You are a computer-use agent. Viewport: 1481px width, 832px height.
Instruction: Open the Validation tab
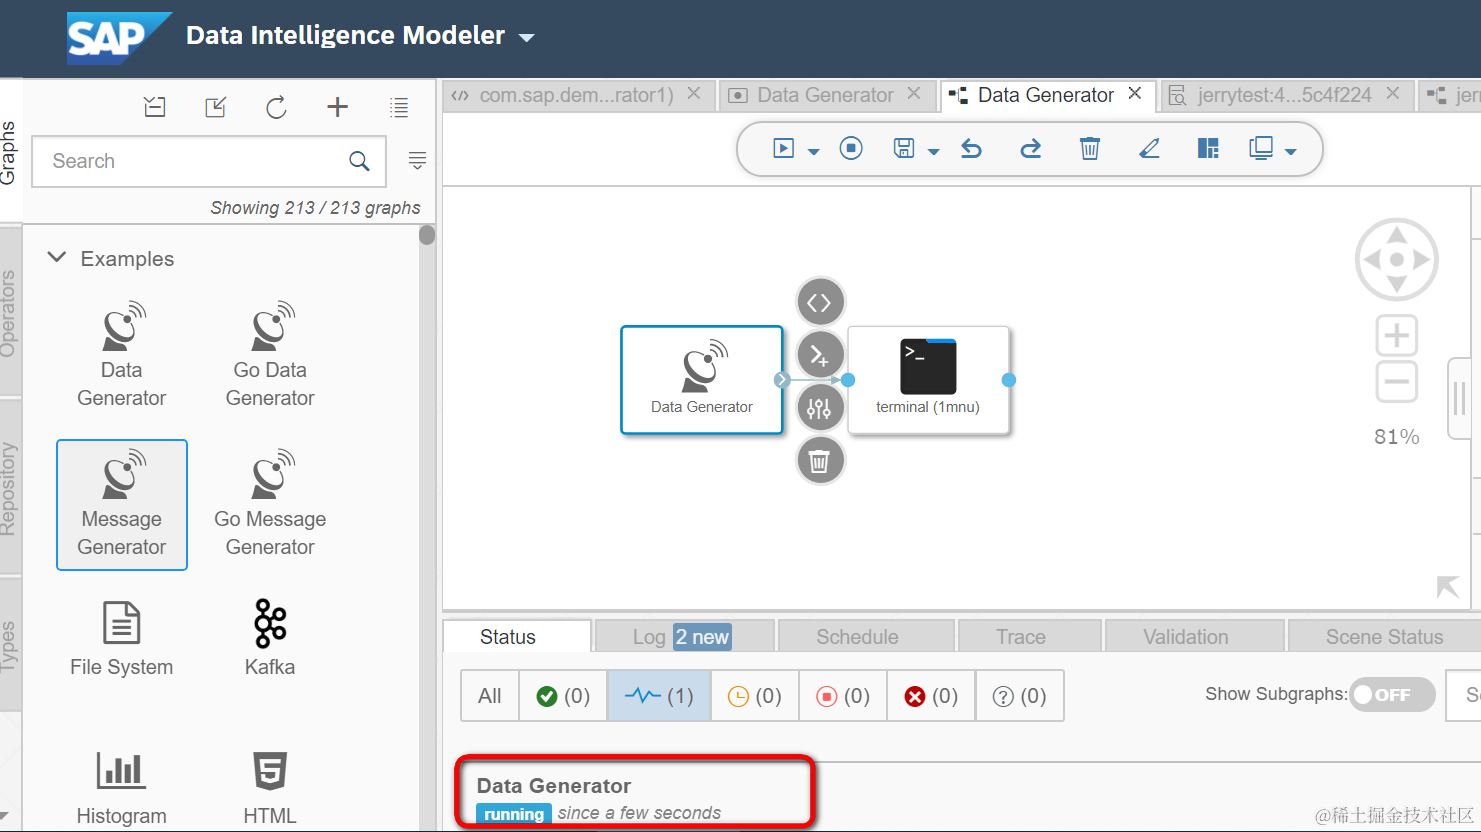click(x=1194, y=637)
